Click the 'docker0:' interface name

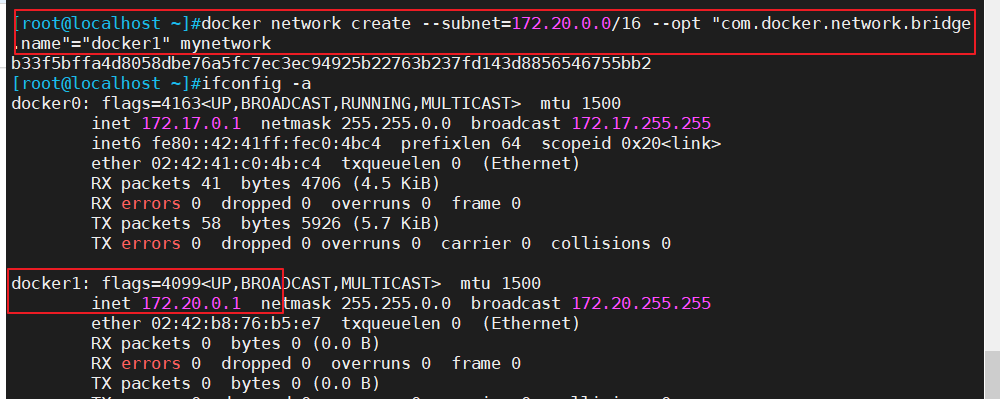pyautogui.click(x=51, y=103)
